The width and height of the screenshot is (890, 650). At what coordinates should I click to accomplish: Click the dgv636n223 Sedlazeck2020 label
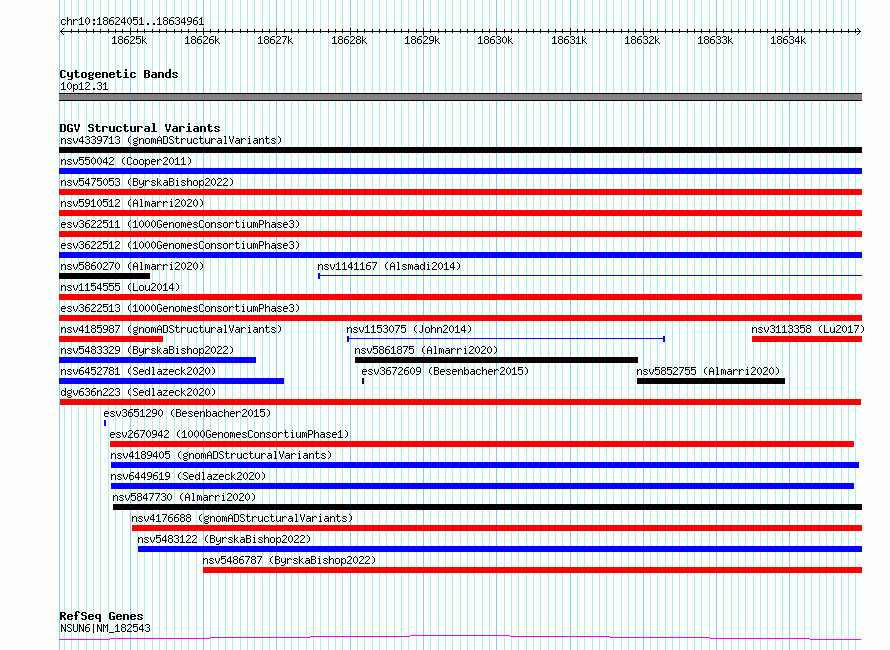(x=138, y=392)
